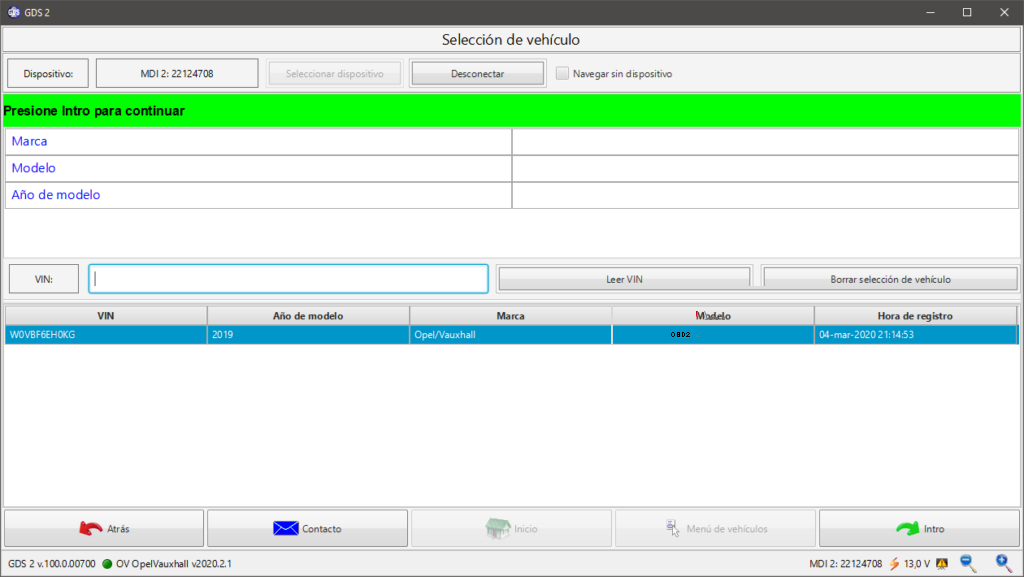1024x577 pixels.
Task: Click the Marca column header
Action: coord(510,316)
